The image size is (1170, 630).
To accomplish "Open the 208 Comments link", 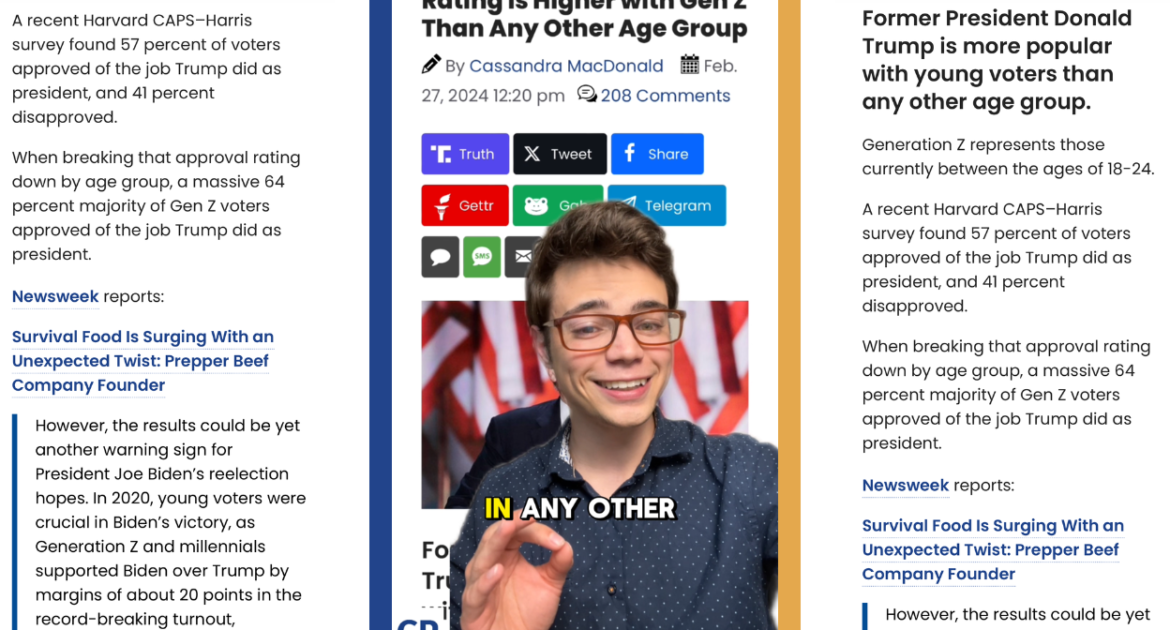I will point(666,96).
